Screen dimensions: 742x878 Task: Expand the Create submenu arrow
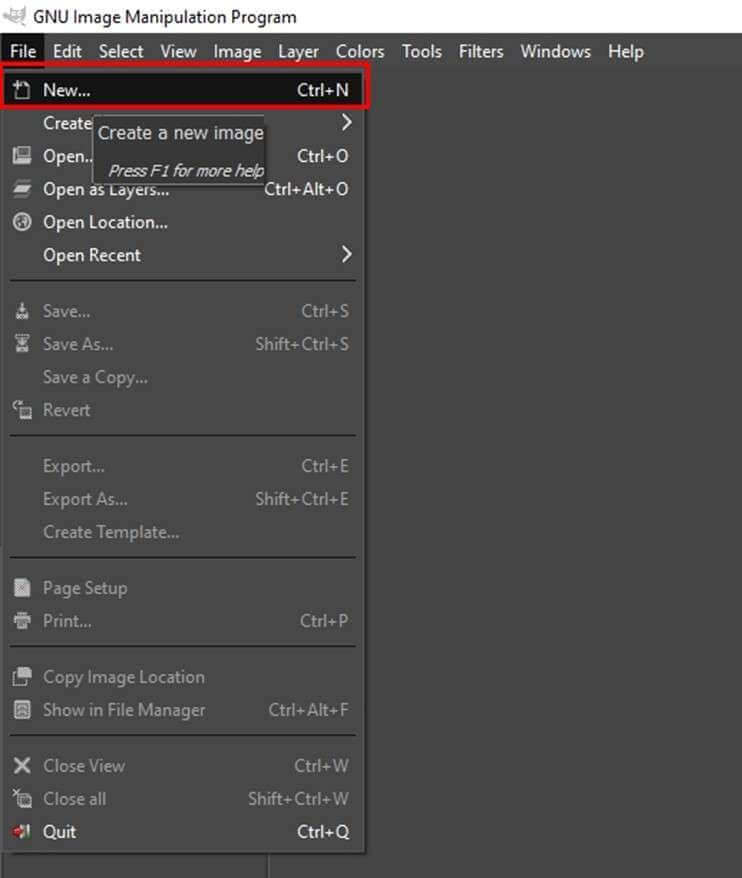(347, 122)
